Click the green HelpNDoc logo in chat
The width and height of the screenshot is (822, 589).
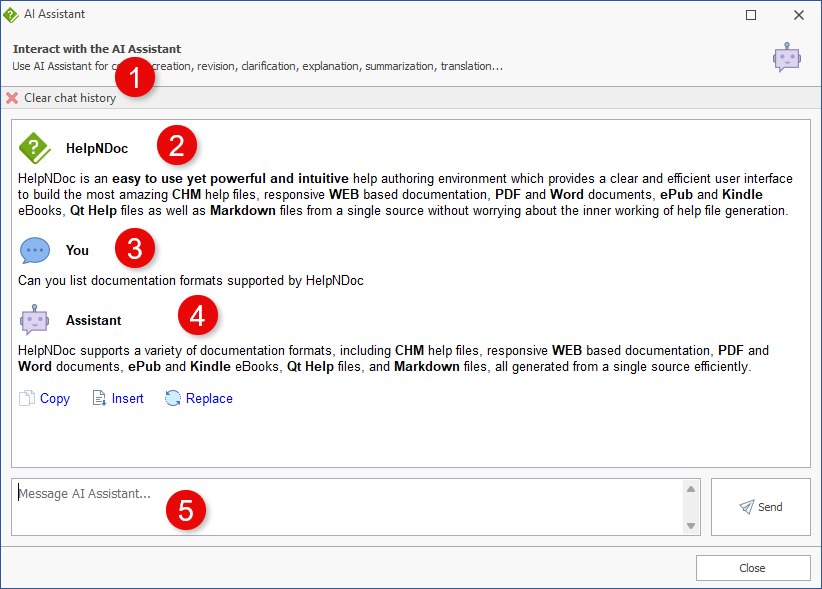35,148
